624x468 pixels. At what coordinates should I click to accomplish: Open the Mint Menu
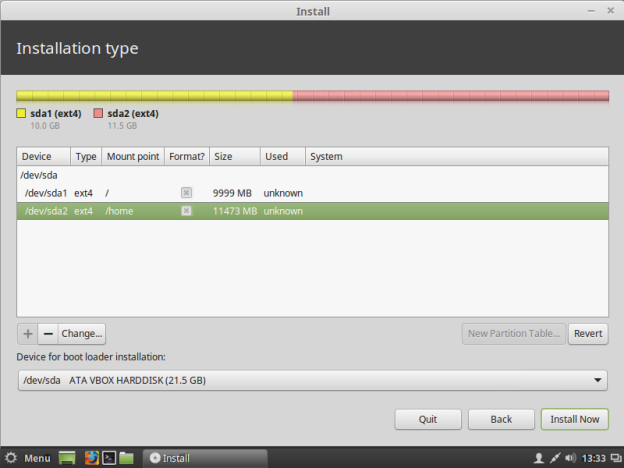27,458
